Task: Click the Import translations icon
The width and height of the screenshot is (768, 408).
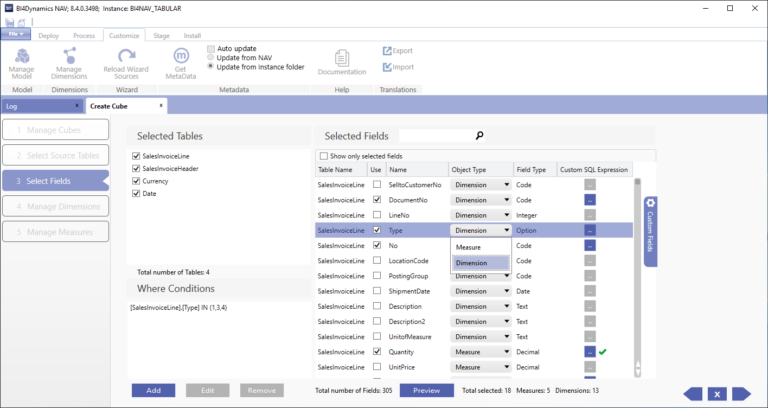Action: pos(388,68)
